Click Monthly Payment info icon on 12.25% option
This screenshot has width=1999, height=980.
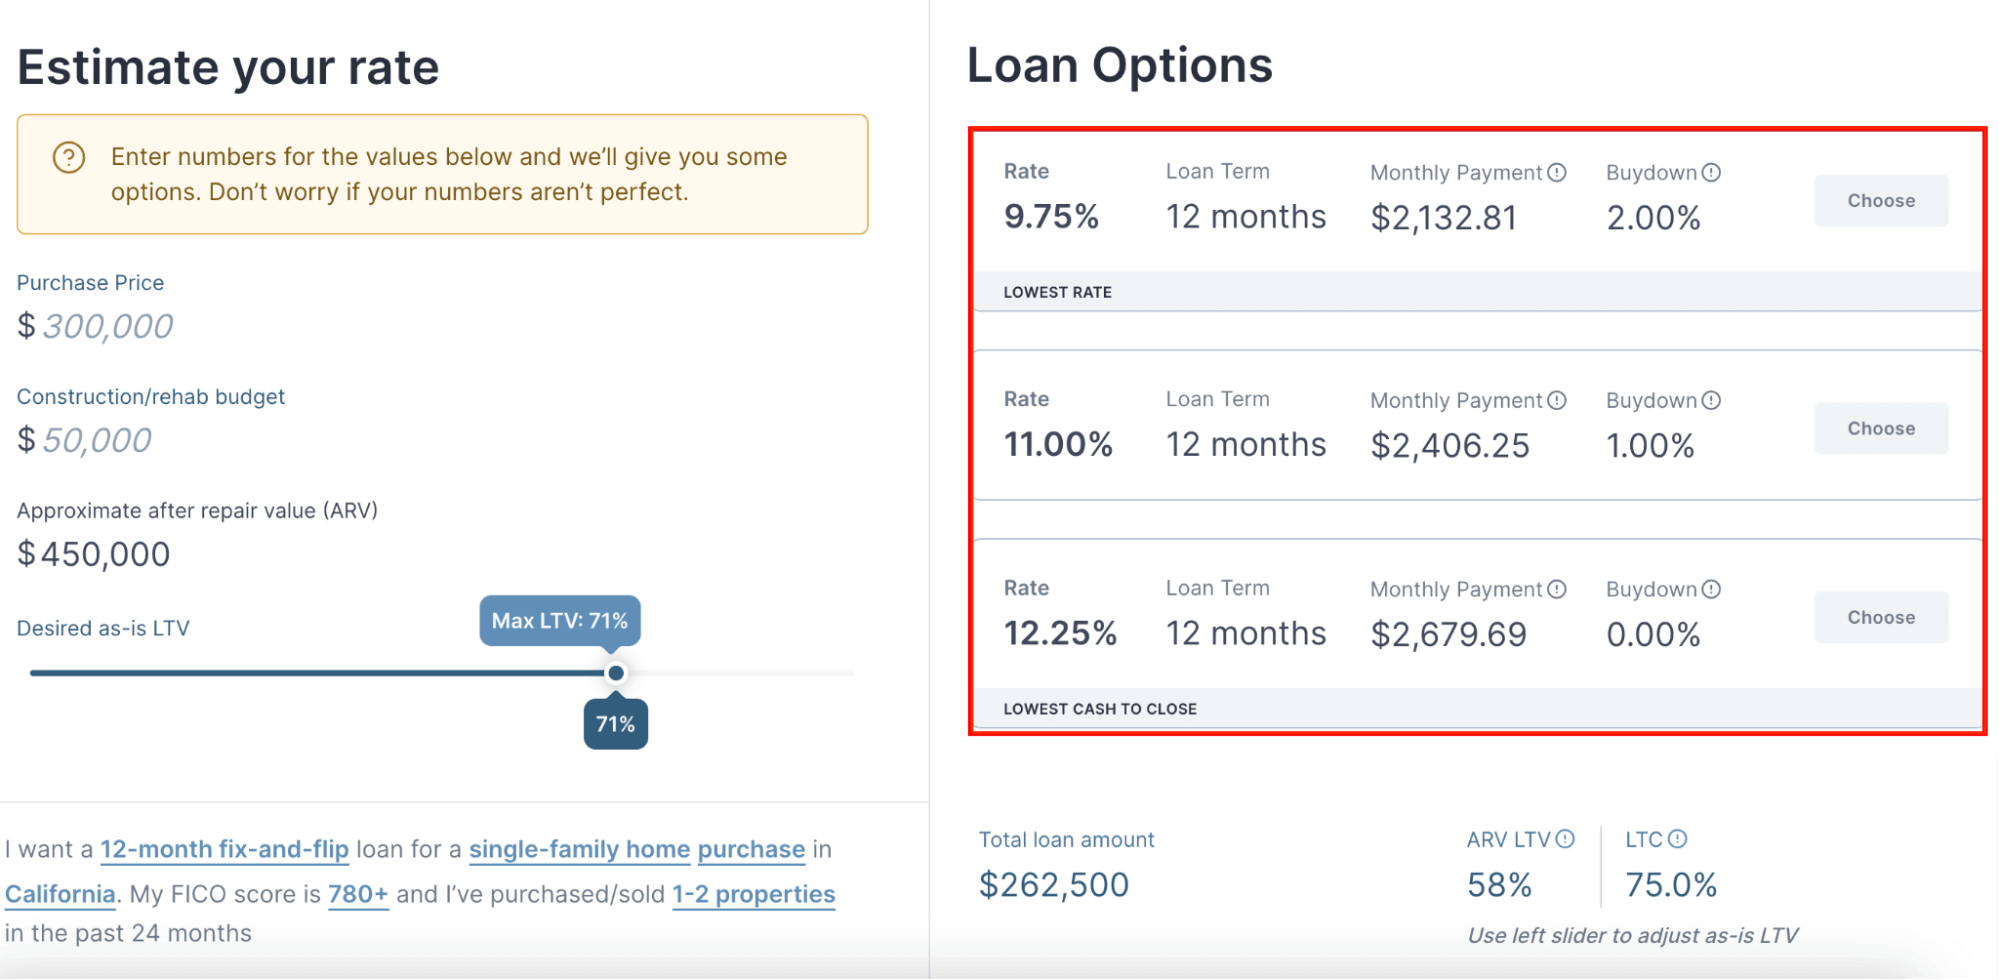[1556, 589]
